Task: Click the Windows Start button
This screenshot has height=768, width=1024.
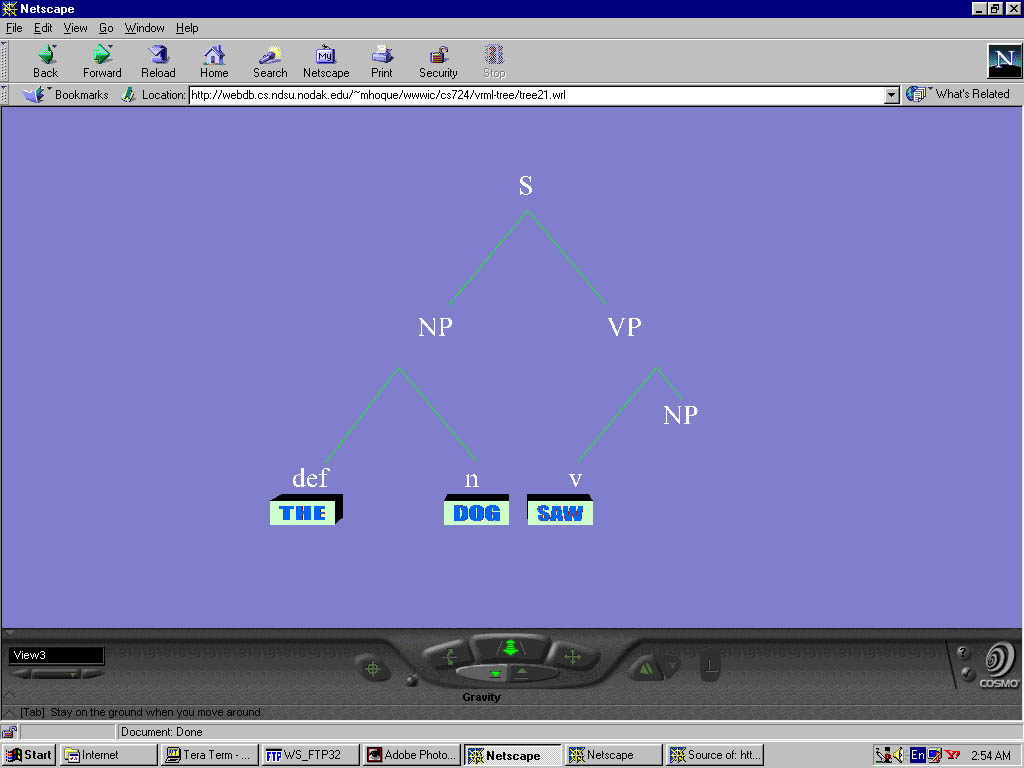Action: 29,755
